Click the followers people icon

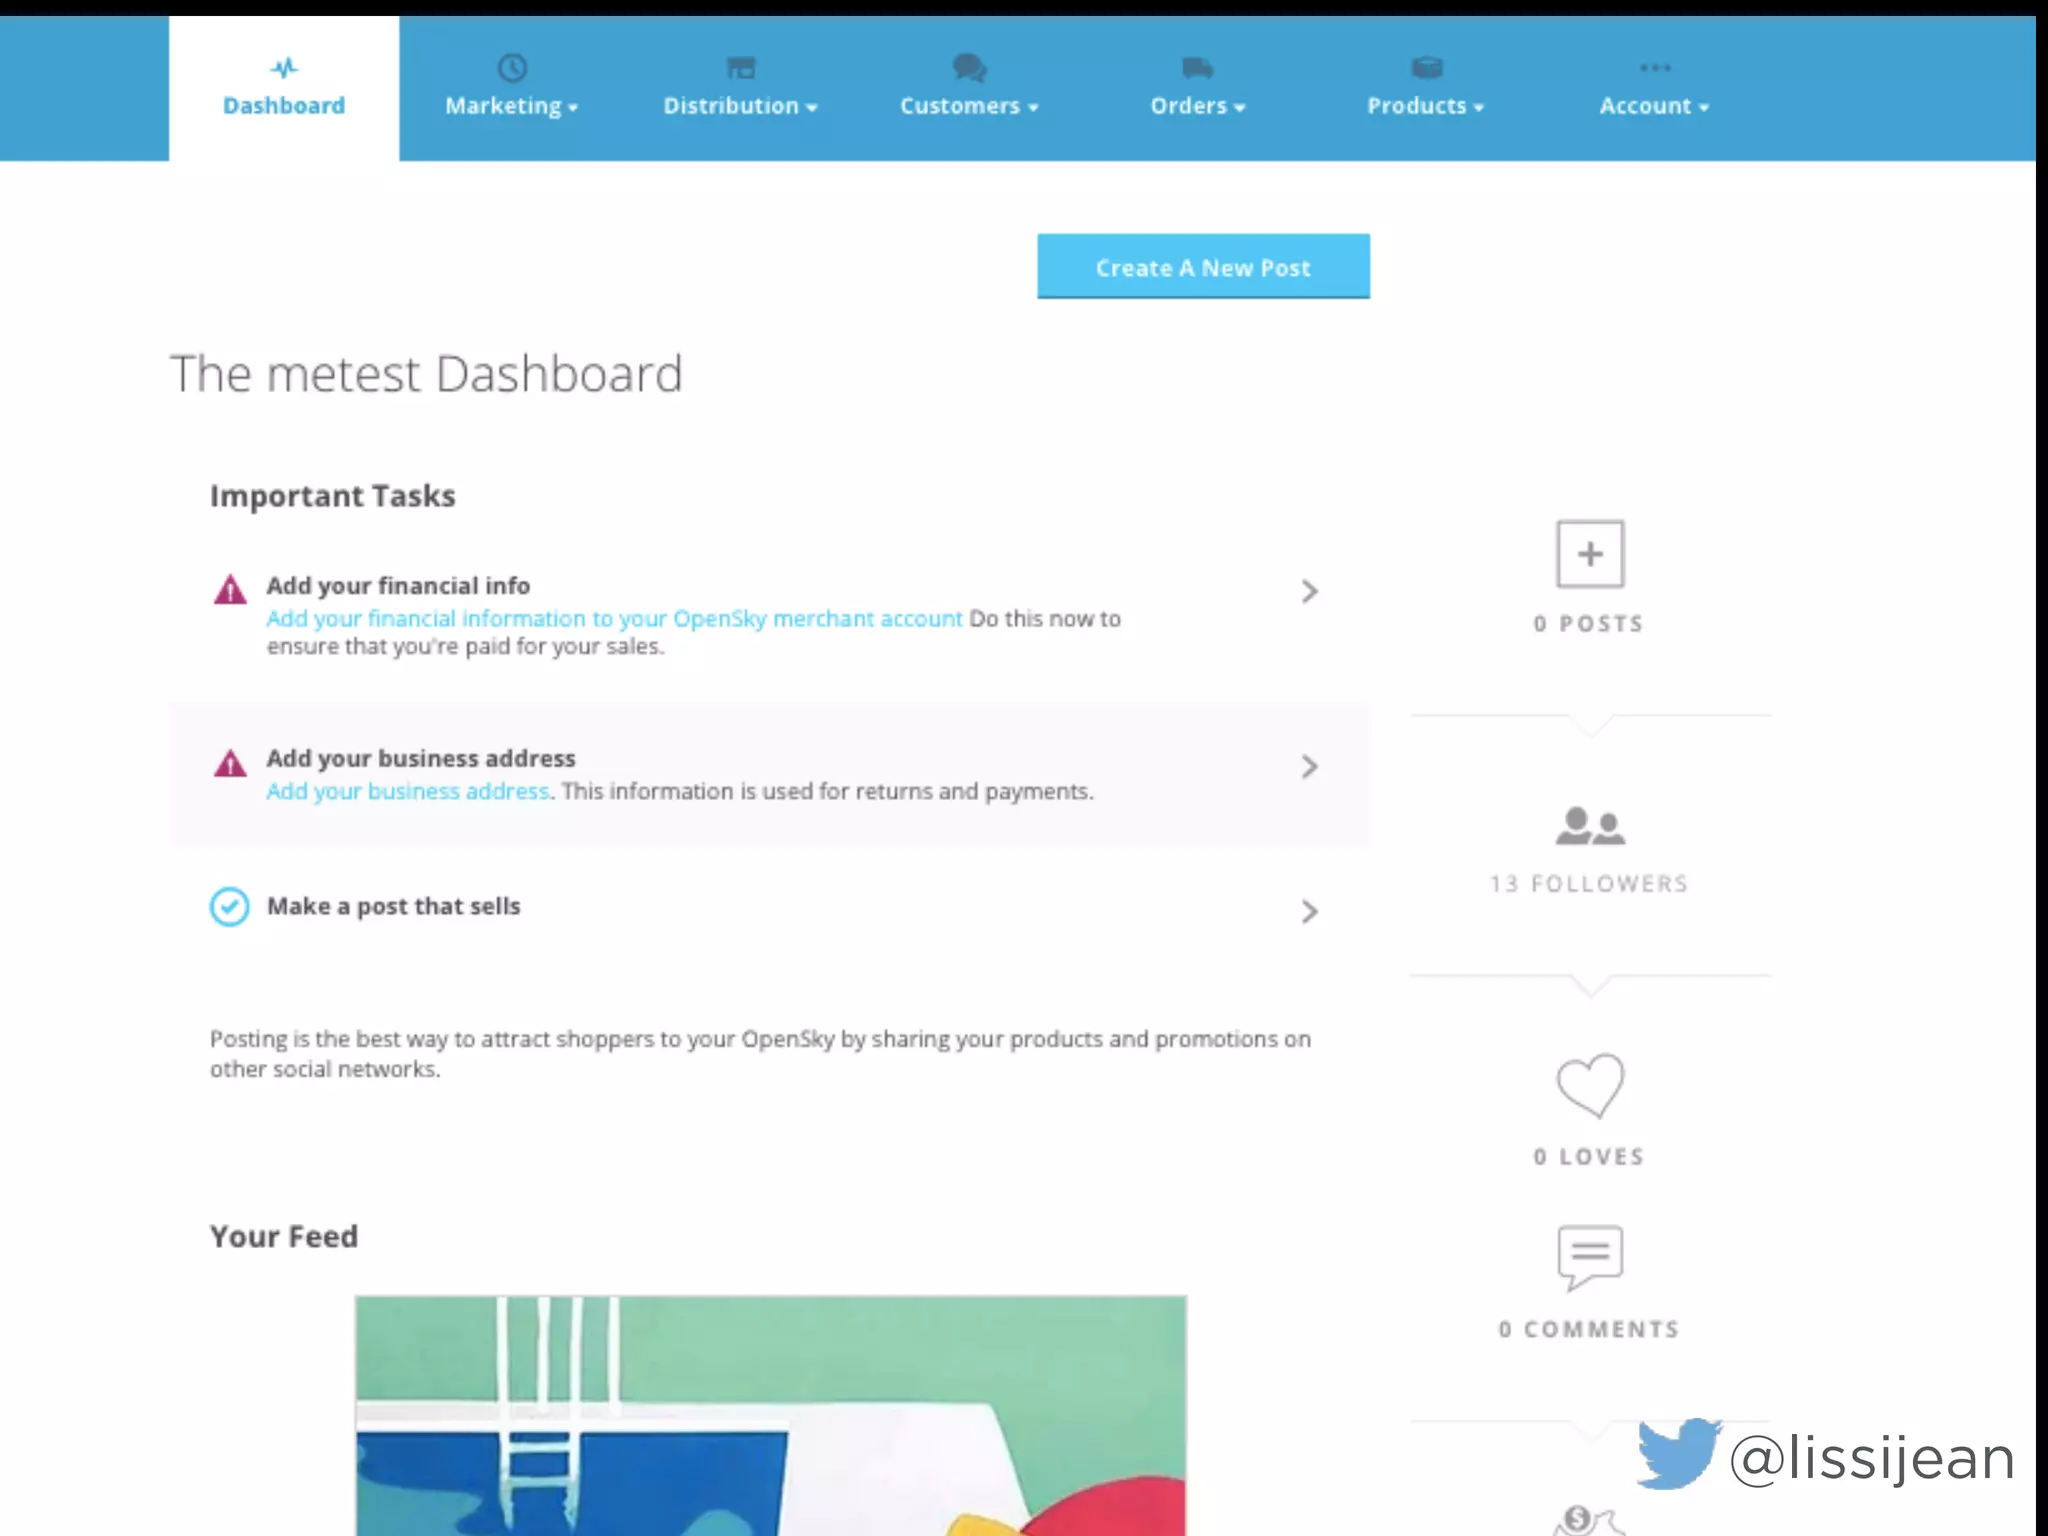coord(1590,826)
